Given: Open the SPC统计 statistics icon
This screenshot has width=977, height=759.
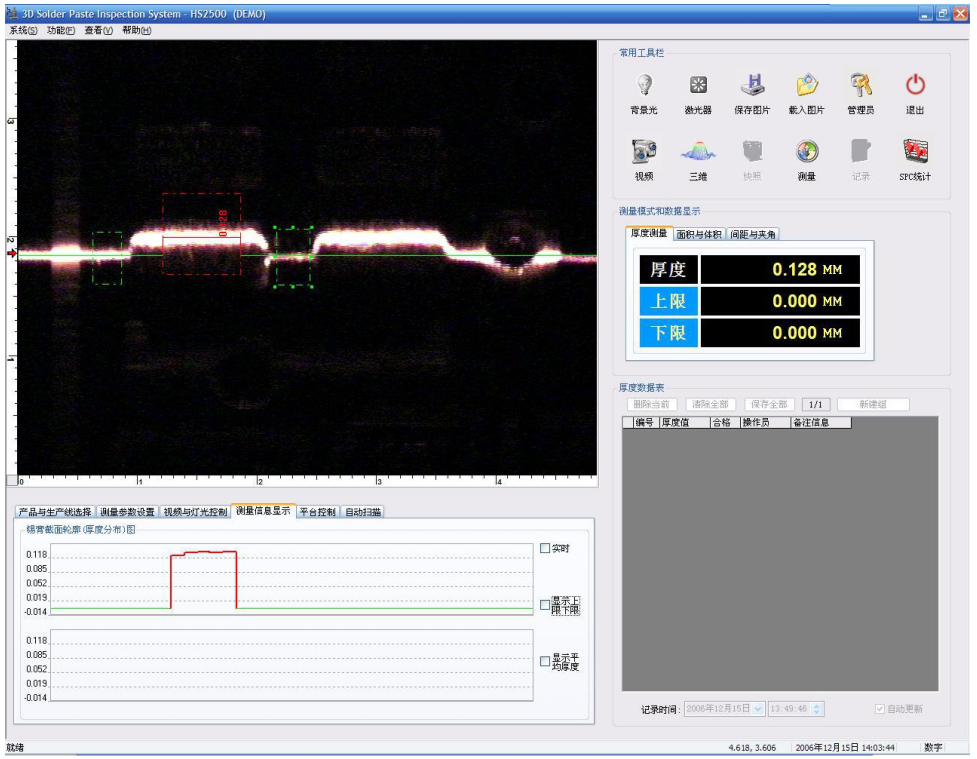Looking at the screenshot, I should point(915,152).
